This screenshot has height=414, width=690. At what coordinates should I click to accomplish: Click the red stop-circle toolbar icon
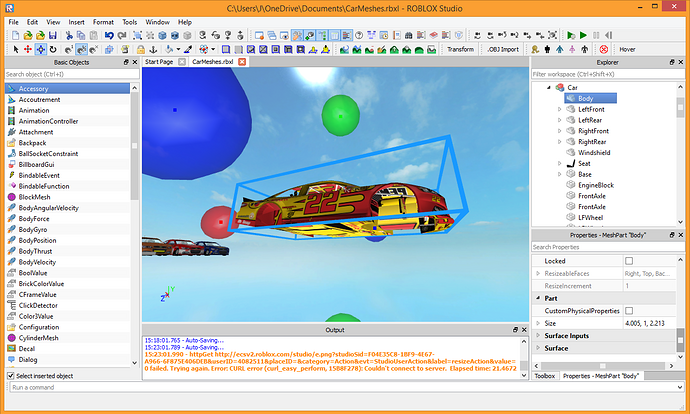[603, 49]
